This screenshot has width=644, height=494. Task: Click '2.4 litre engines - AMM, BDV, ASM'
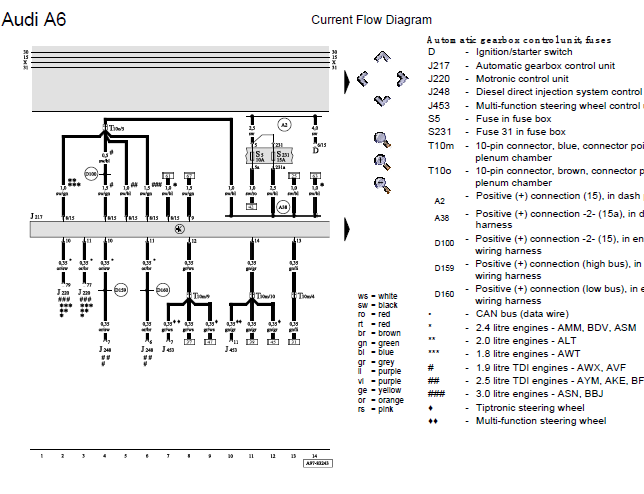556,328
